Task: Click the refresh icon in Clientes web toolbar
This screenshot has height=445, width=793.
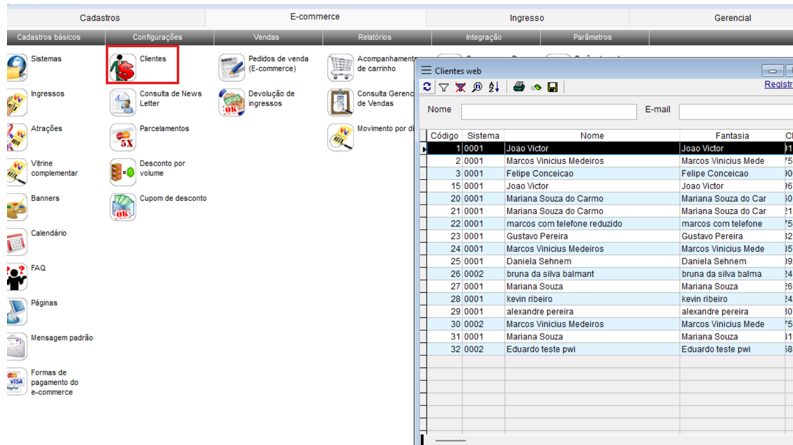Action: (x=428, y=88)
